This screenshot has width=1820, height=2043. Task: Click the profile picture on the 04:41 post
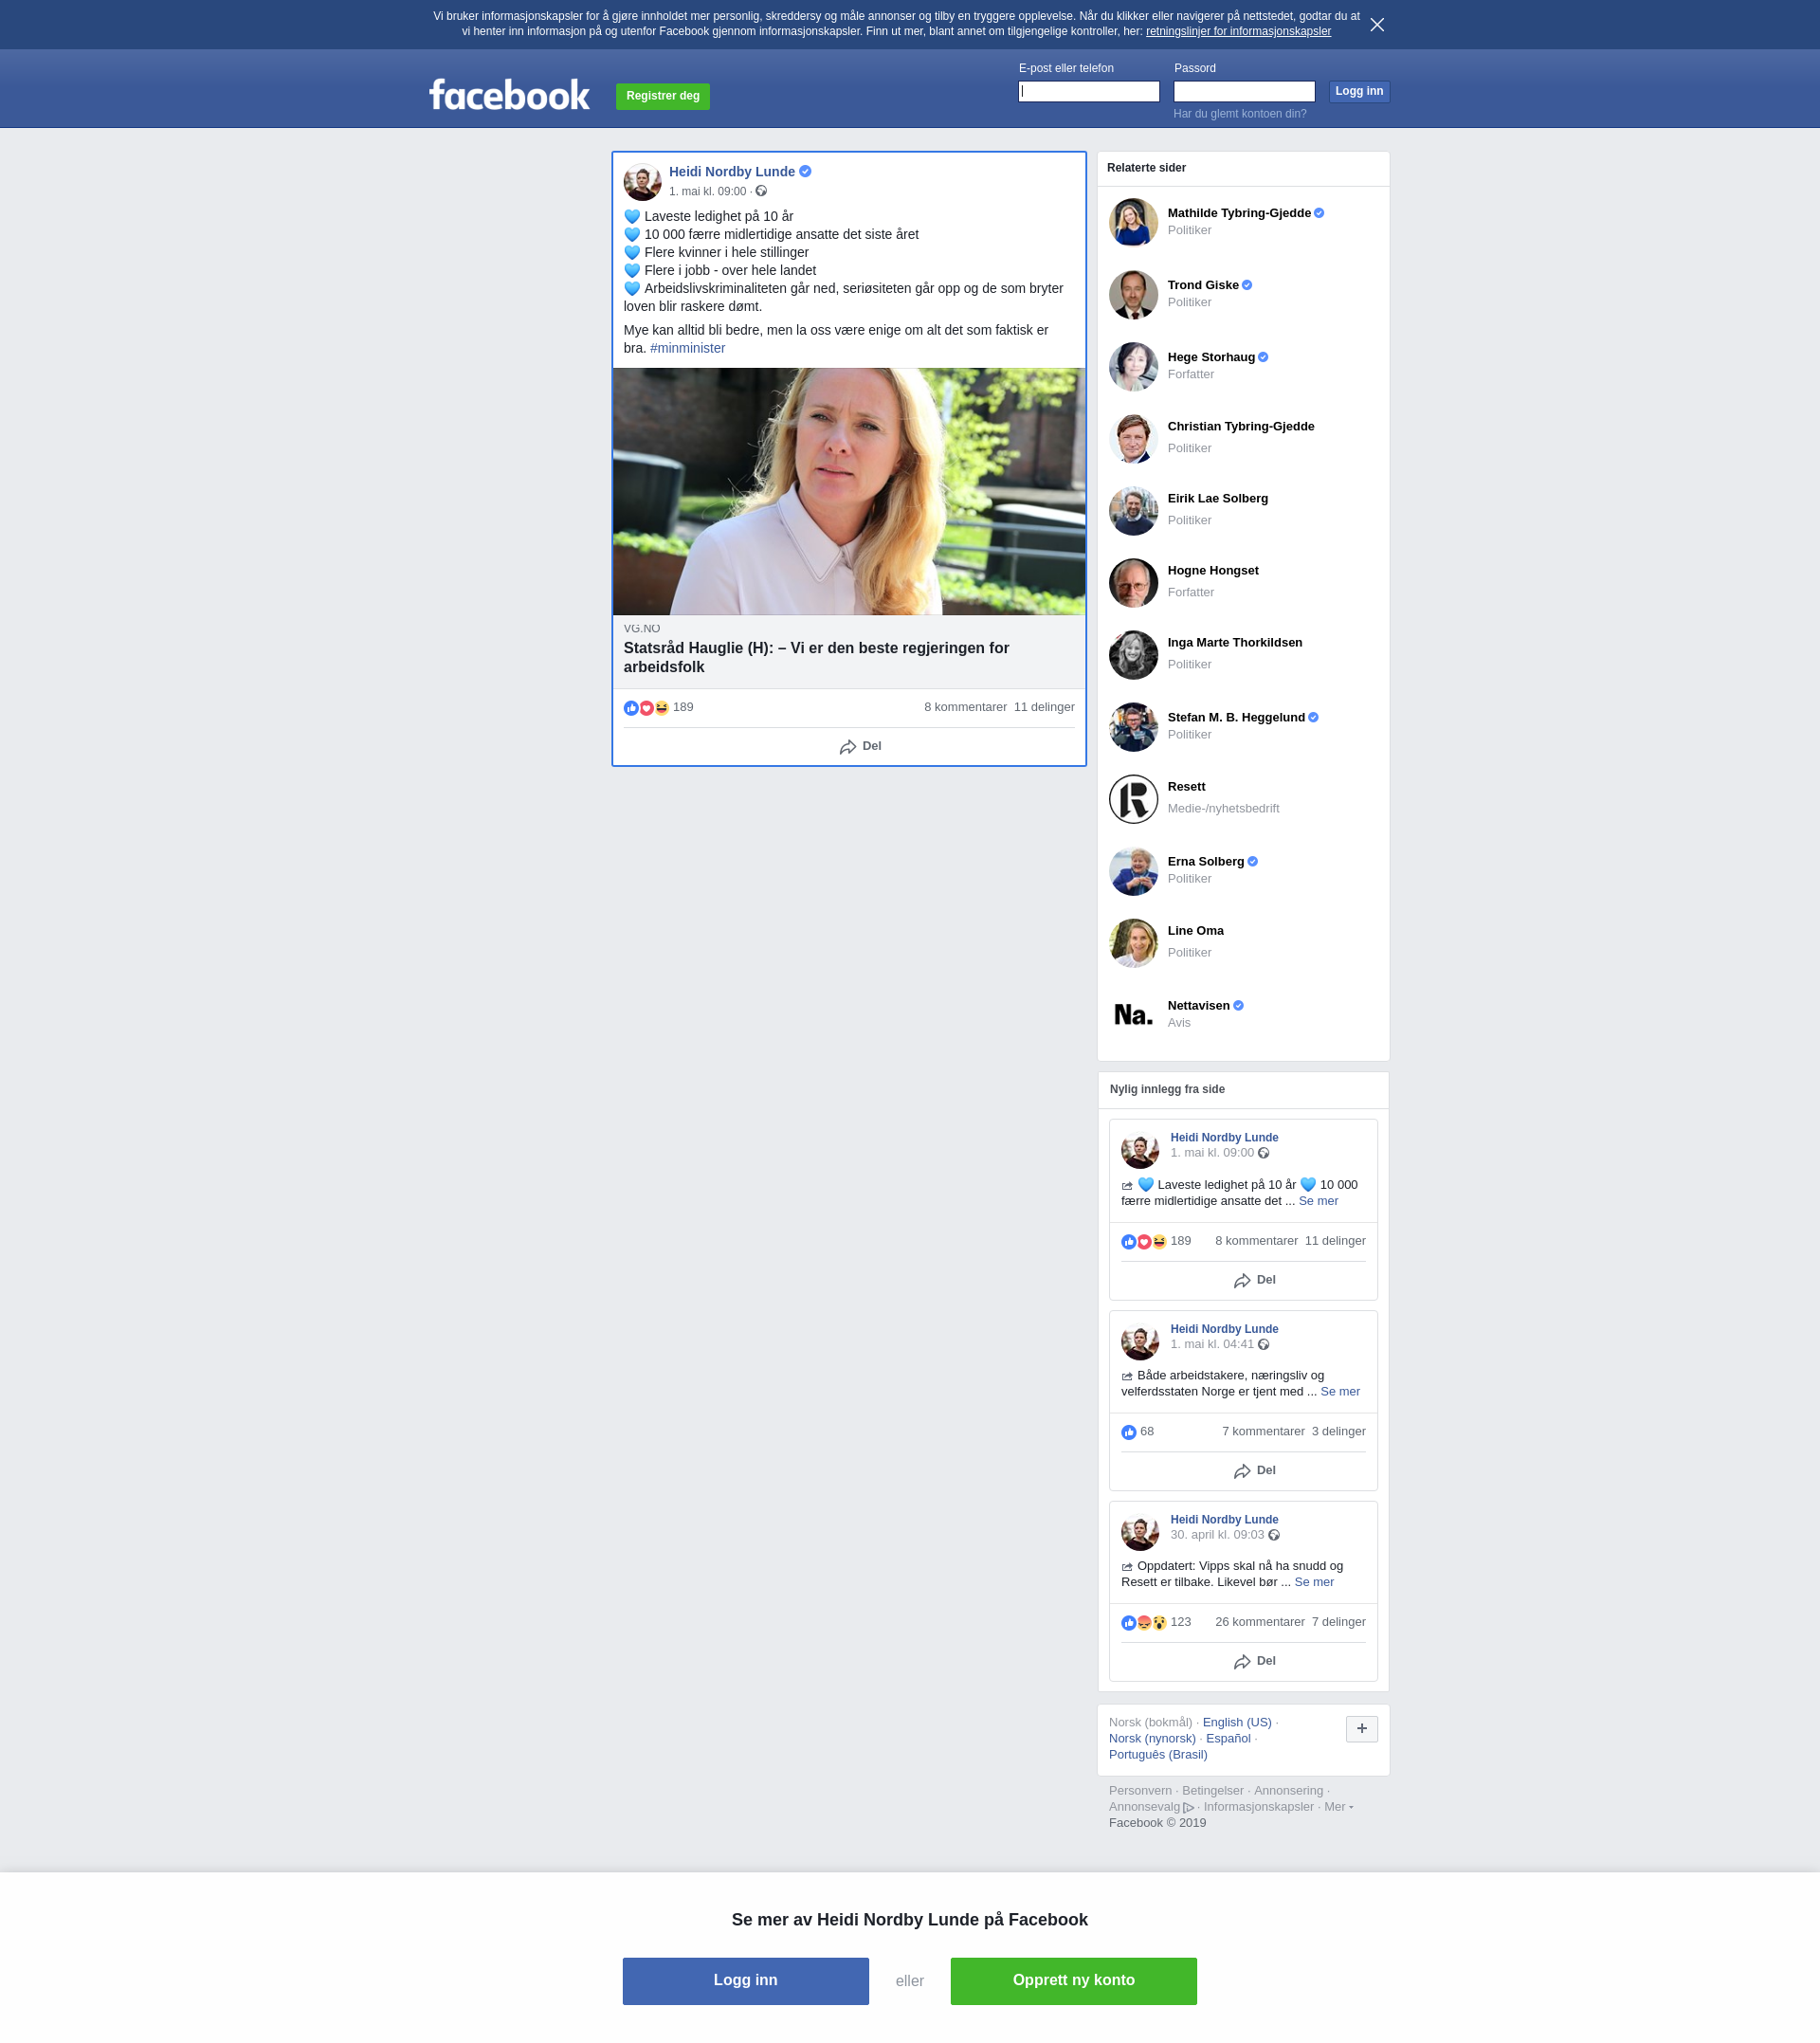pos(1140,1341)
